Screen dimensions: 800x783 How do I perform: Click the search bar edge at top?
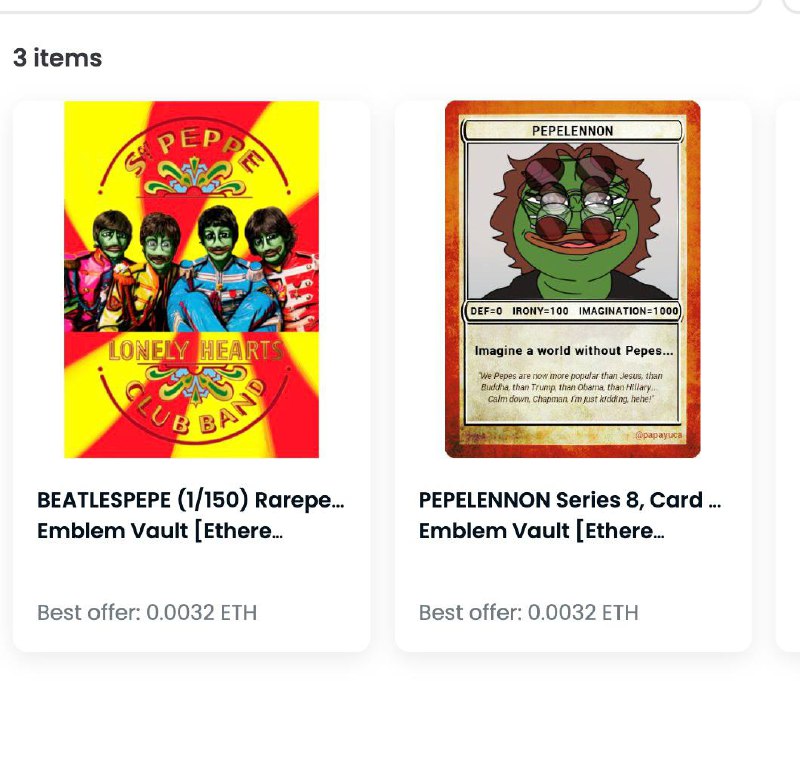(381, 6)
